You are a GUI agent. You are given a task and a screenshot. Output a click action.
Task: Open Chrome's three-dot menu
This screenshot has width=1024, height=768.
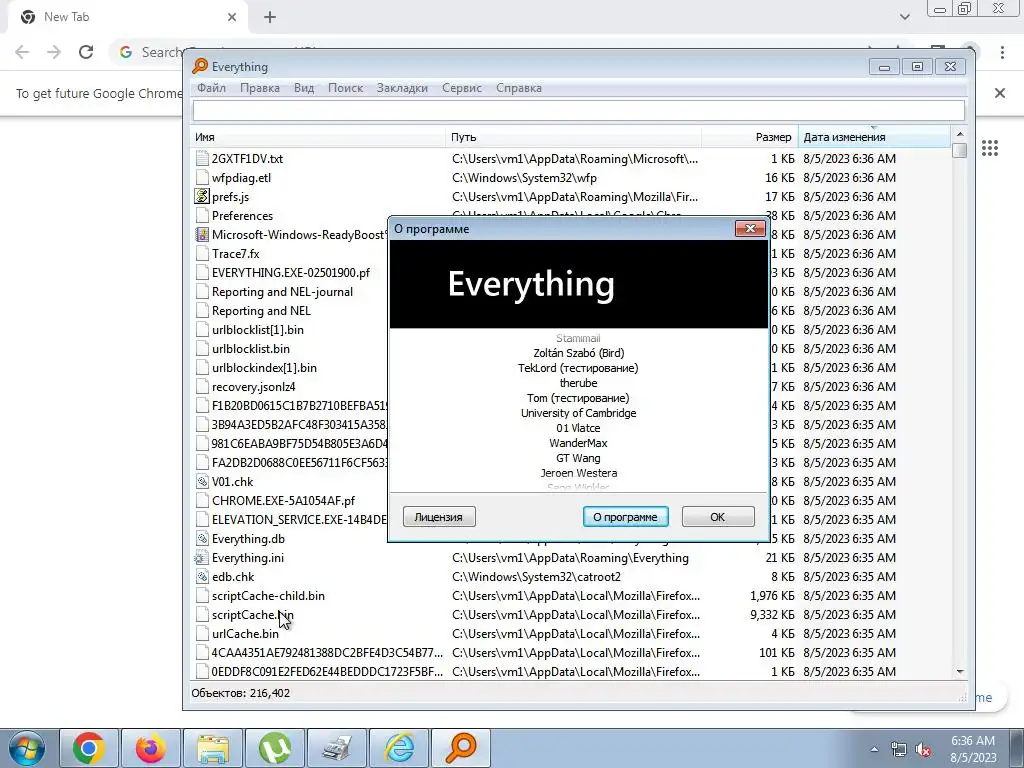[x=1002, y=52]
